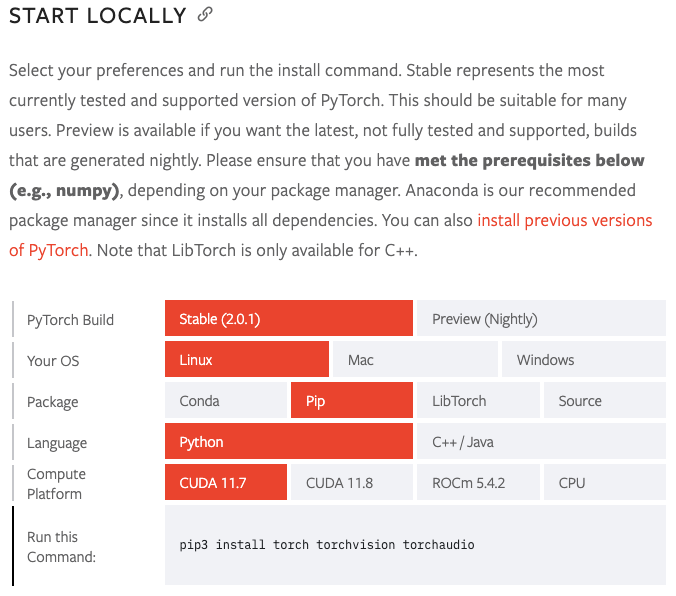Select the Source package option
This screenshot has height=596, width=676.
[x=604, y=401]
